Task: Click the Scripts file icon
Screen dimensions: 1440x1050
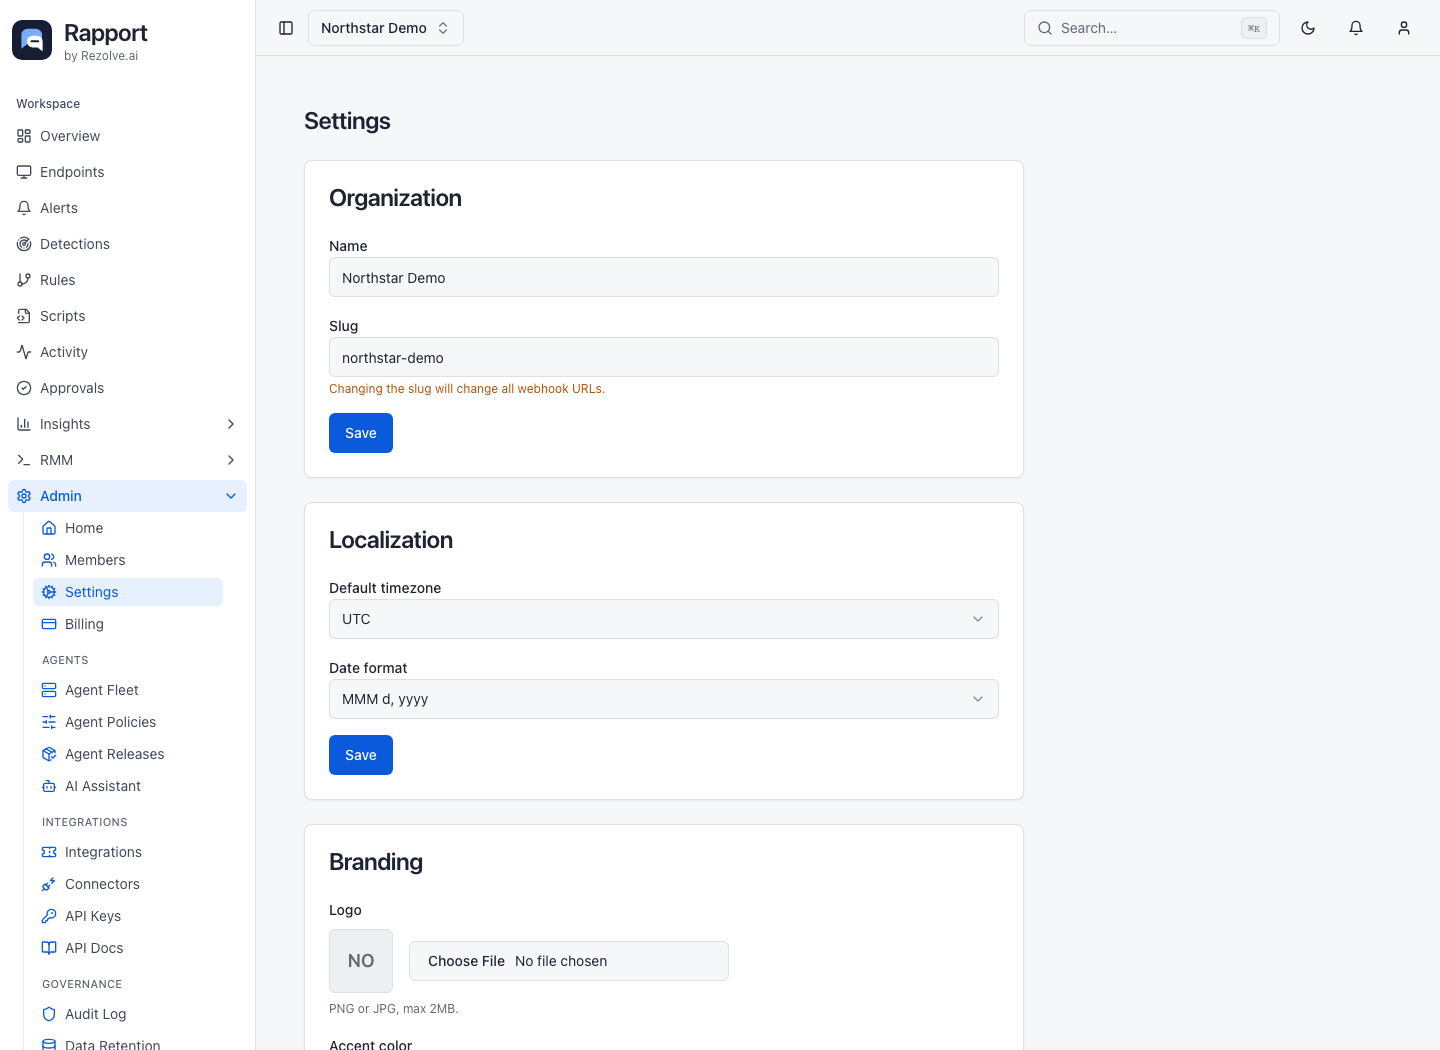Action: pyautogui.click(x=24, y=316)
